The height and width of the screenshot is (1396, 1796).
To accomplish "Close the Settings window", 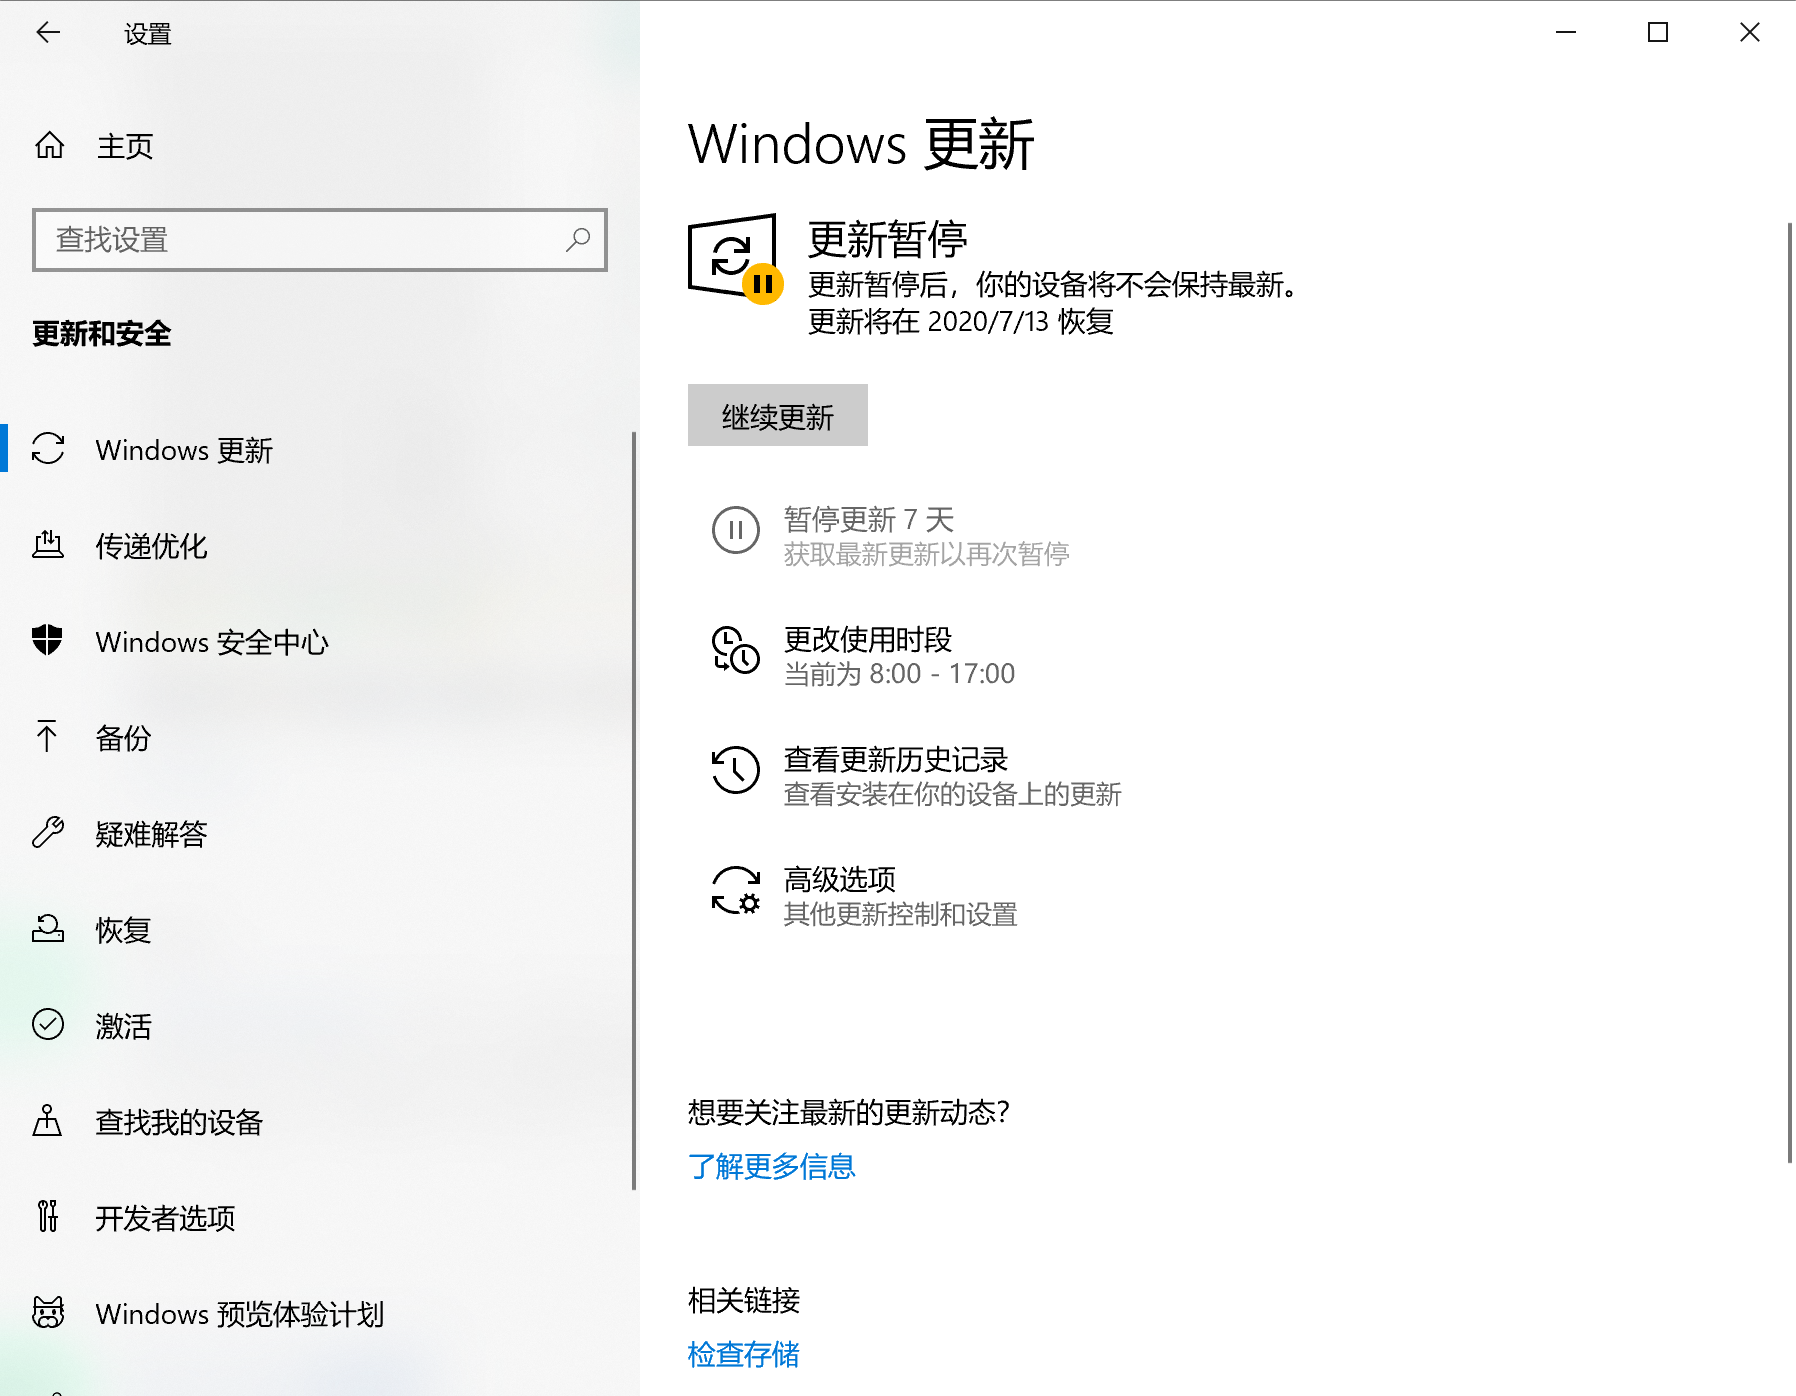I will coord(1750,33).
